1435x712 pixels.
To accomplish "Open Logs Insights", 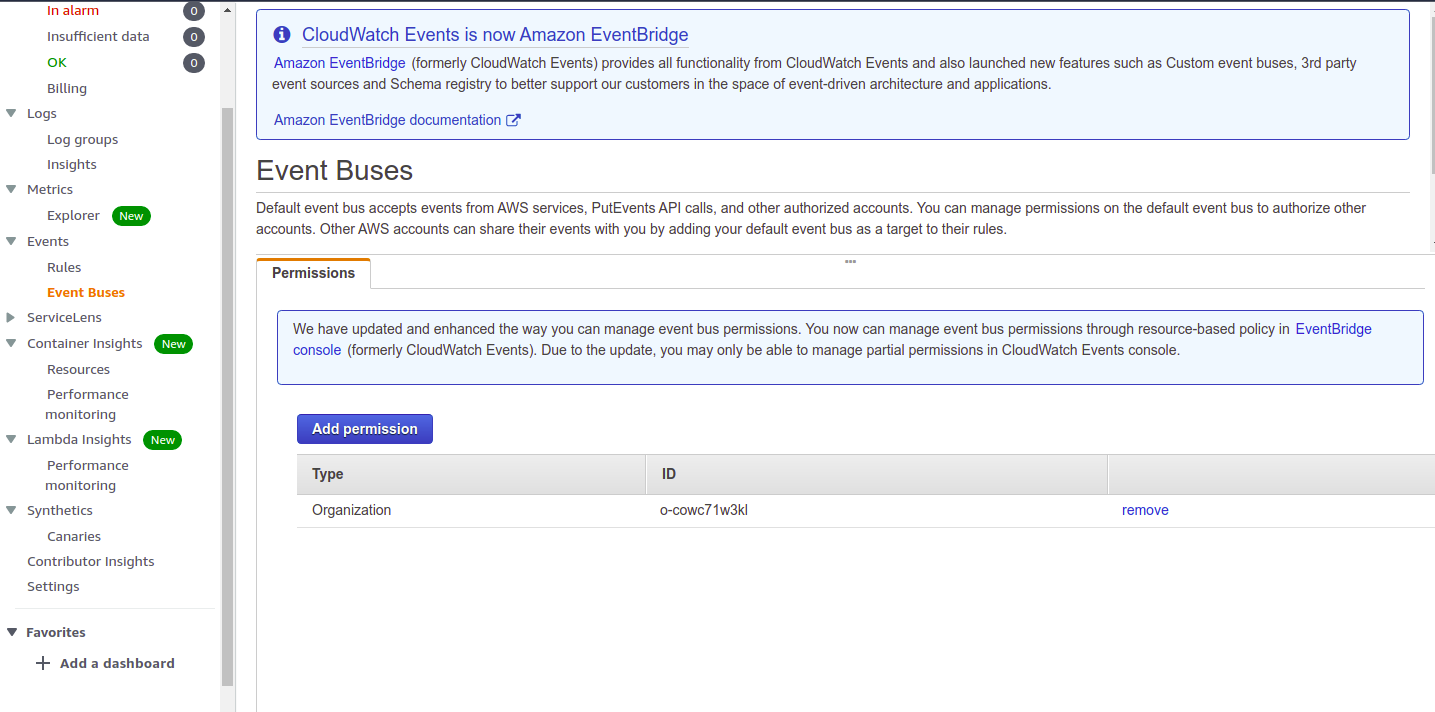I will coord(72,165).
